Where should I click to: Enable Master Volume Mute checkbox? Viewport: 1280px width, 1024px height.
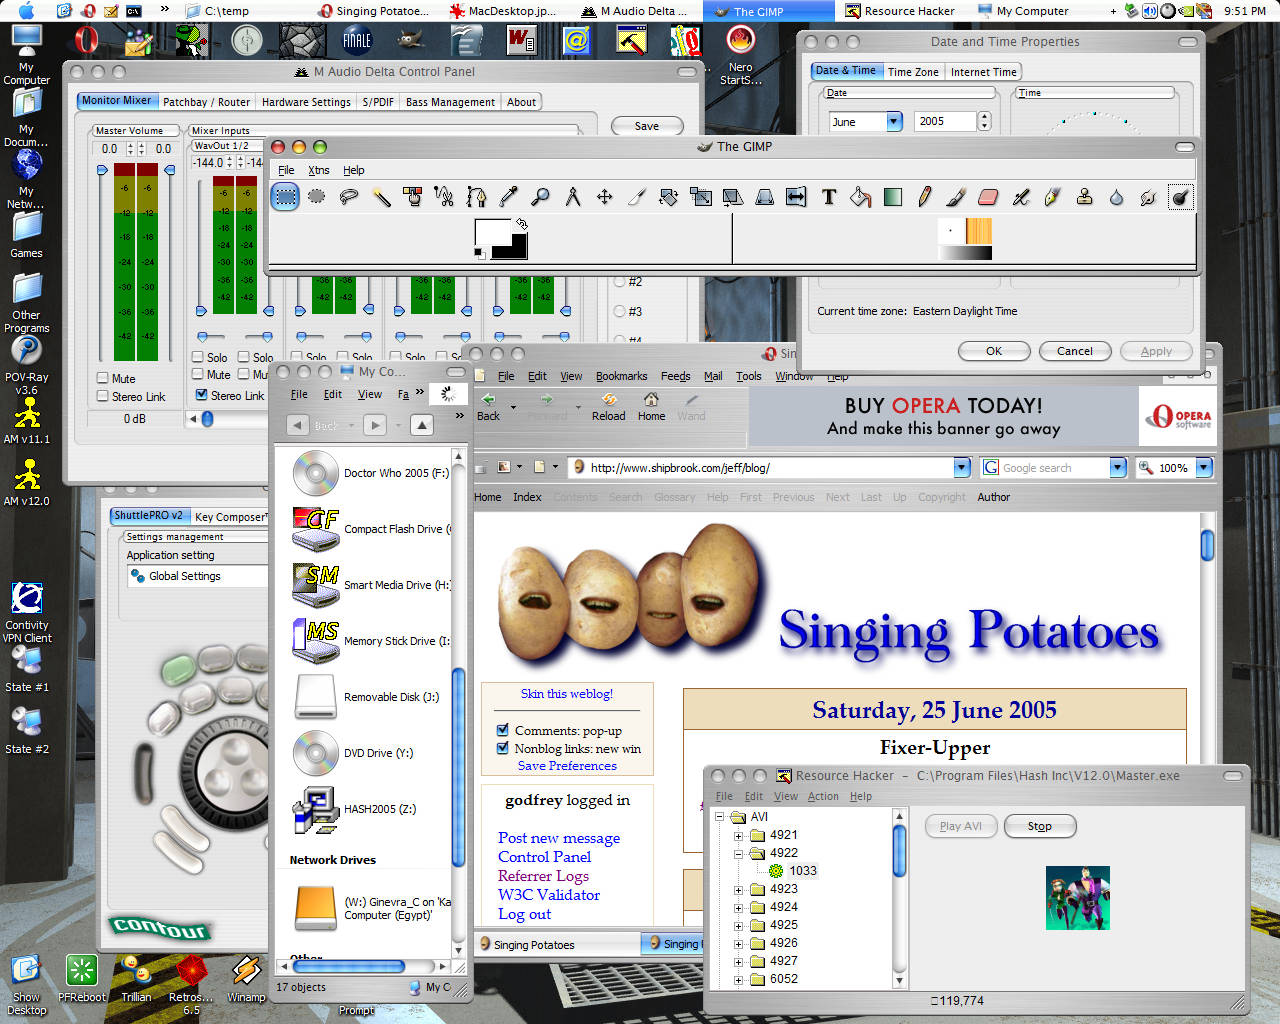103,378
